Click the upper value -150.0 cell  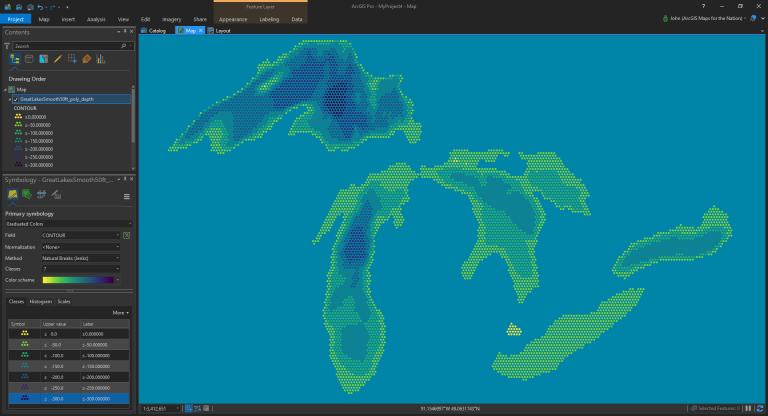(61, 367)
